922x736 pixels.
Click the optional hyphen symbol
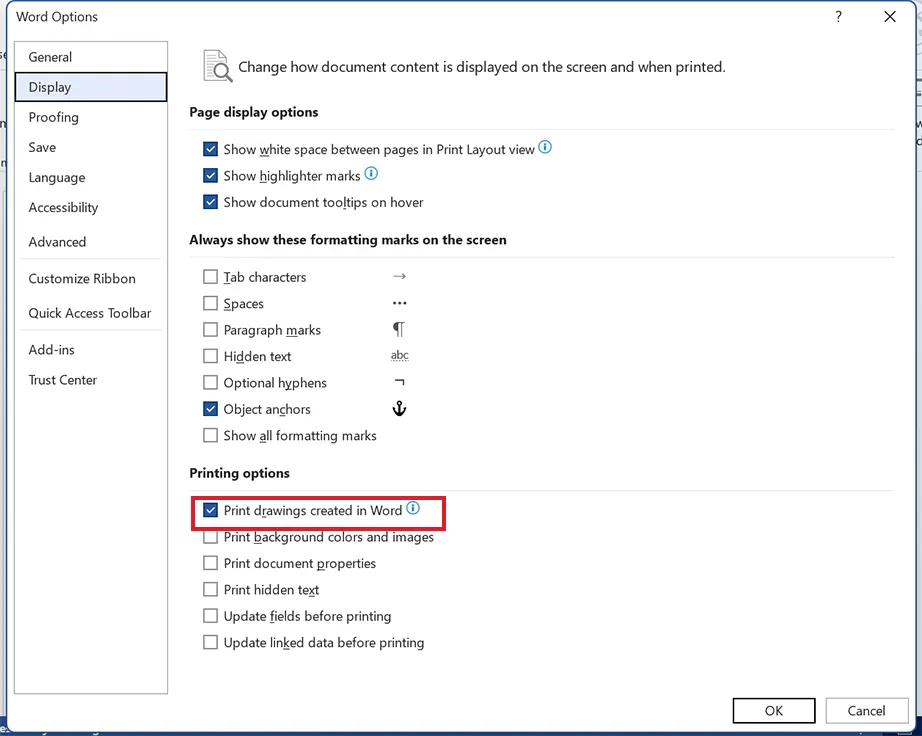pyautogui.click(x=399, y=382)
